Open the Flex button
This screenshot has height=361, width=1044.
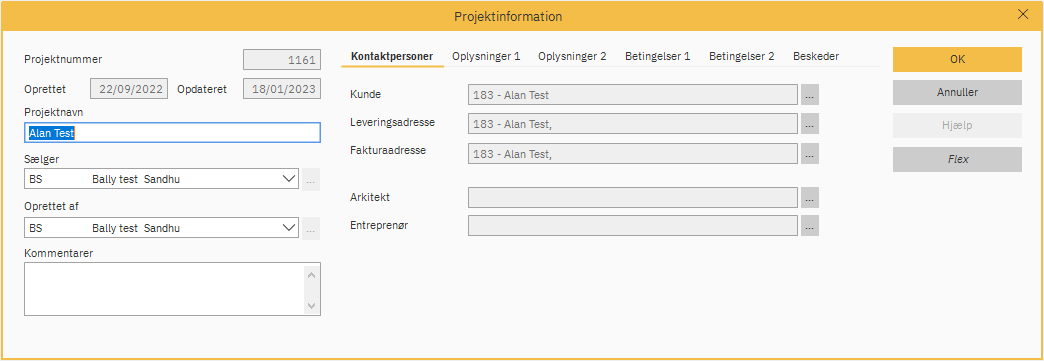pyautogui.click(x=957, y=159)
